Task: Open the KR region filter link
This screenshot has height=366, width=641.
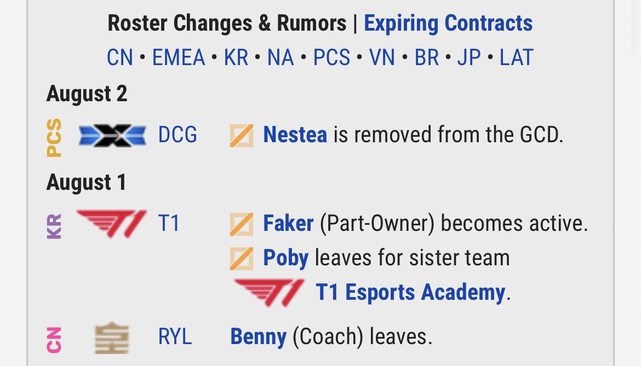Action: pyautogui.click(x=236, y=57)
